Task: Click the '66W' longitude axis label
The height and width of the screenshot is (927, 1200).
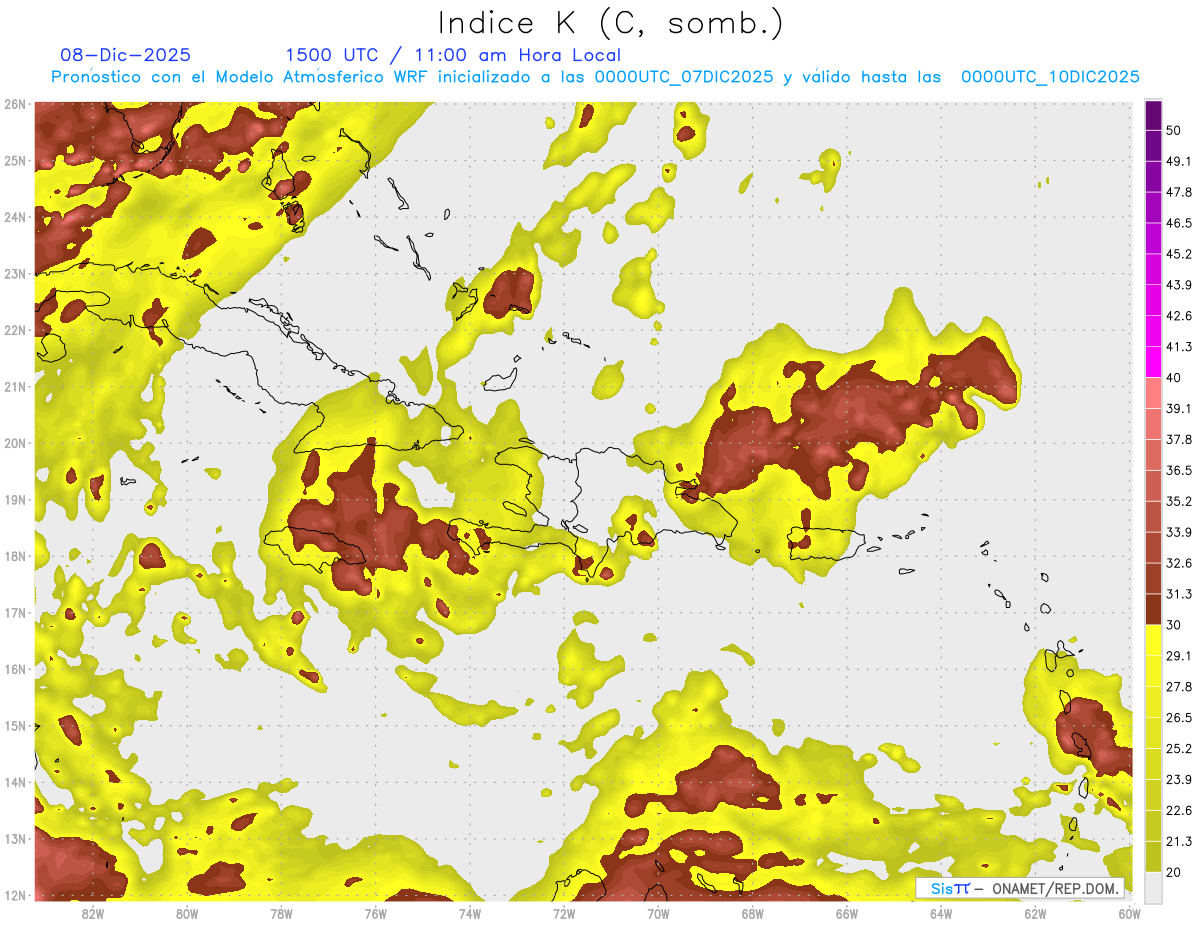Action: point(847,914)
